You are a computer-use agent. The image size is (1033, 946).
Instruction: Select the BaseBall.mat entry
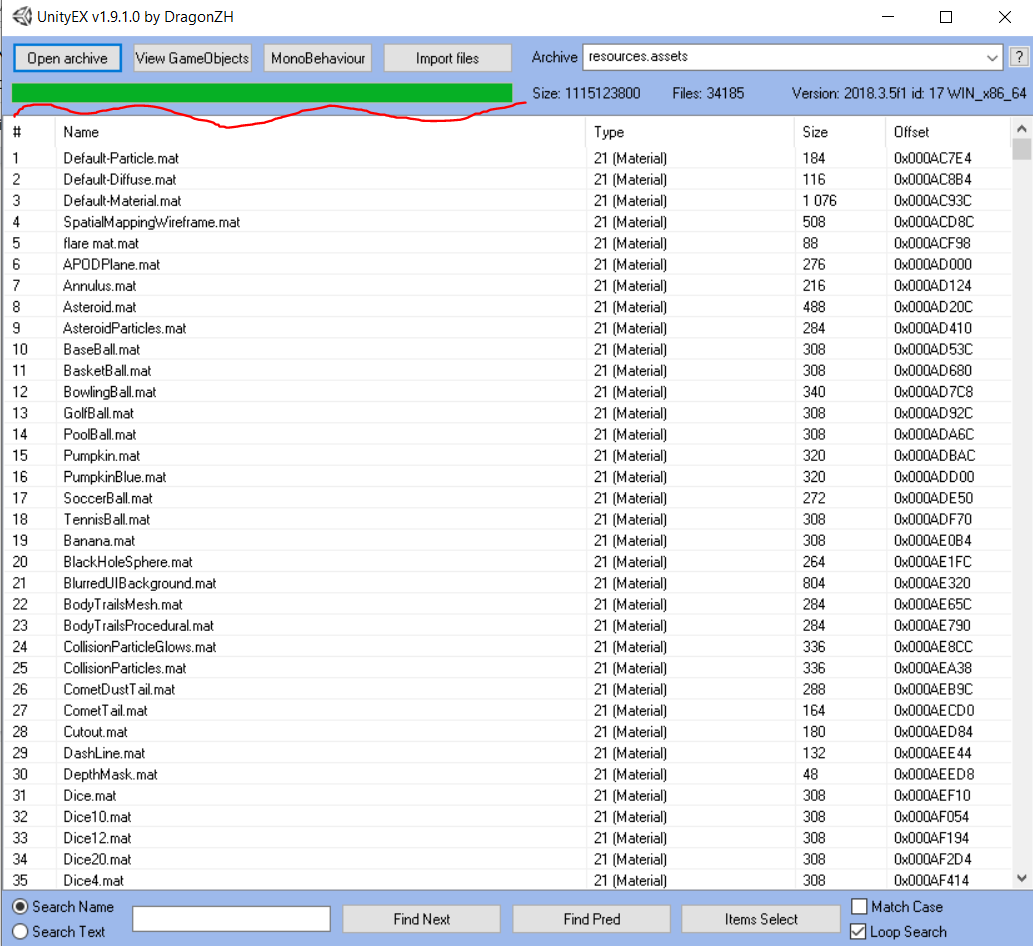click(x=508, y=349)
